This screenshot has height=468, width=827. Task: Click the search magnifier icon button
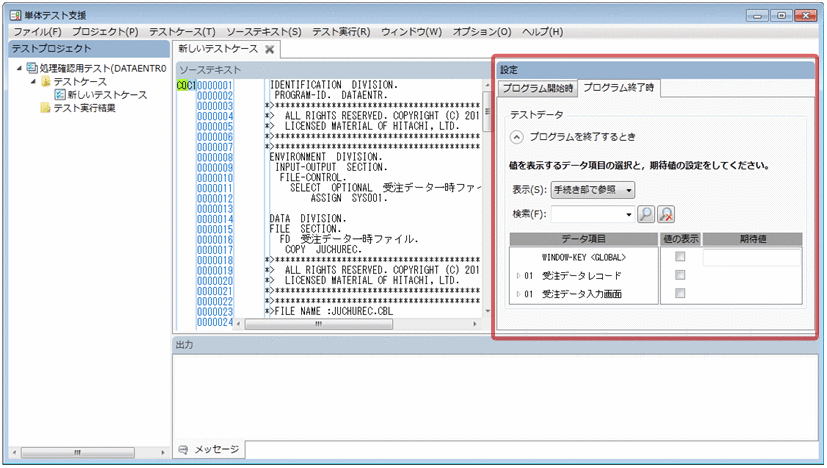click(646, 214)
